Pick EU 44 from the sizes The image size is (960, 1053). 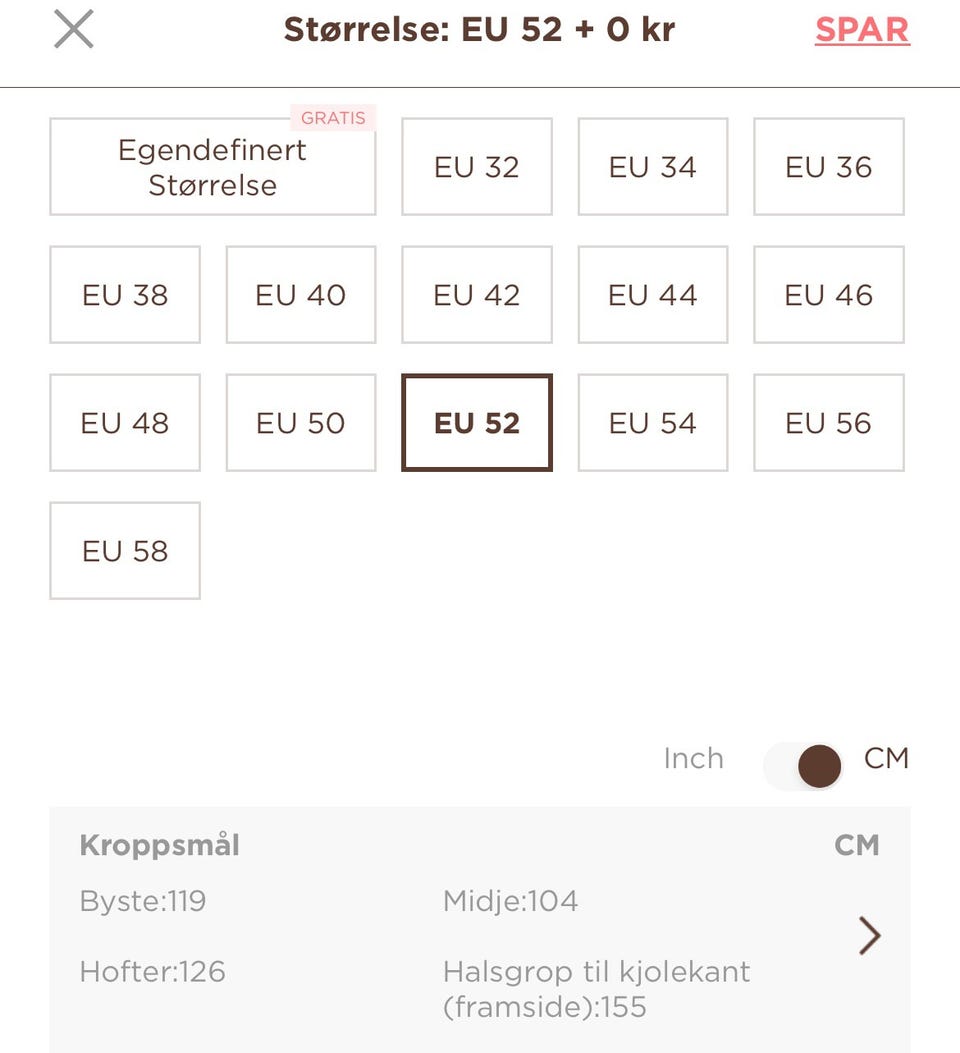(x=653, y=295)
